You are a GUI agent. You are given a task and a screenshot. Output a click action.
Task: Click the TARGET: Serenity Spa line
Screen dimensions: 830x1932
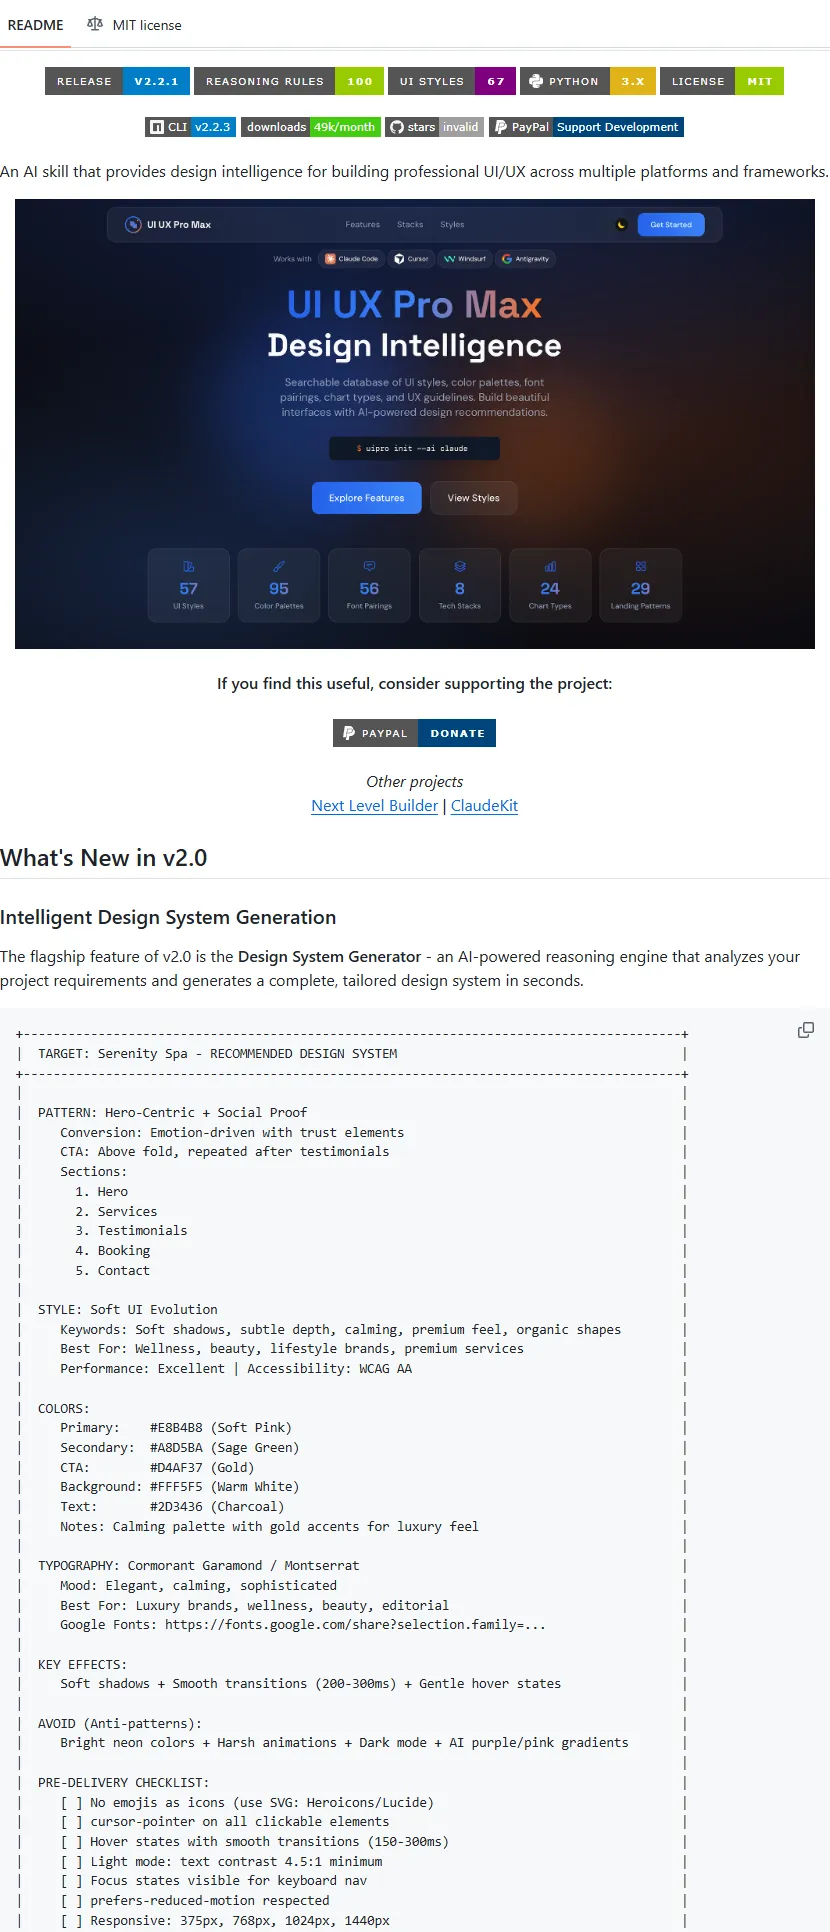coord(218,1054)
